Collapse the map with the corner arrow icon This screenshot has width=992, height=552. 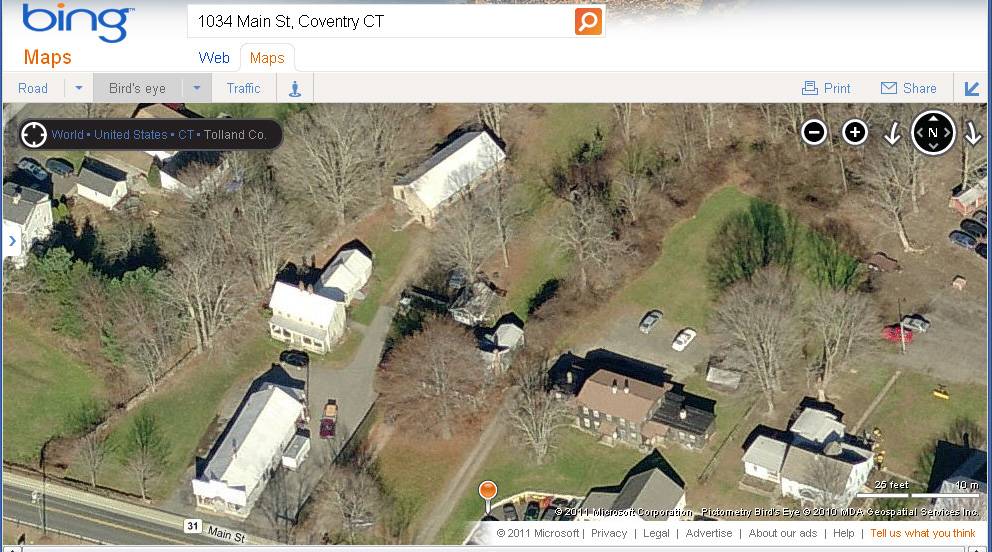[972, 89]
